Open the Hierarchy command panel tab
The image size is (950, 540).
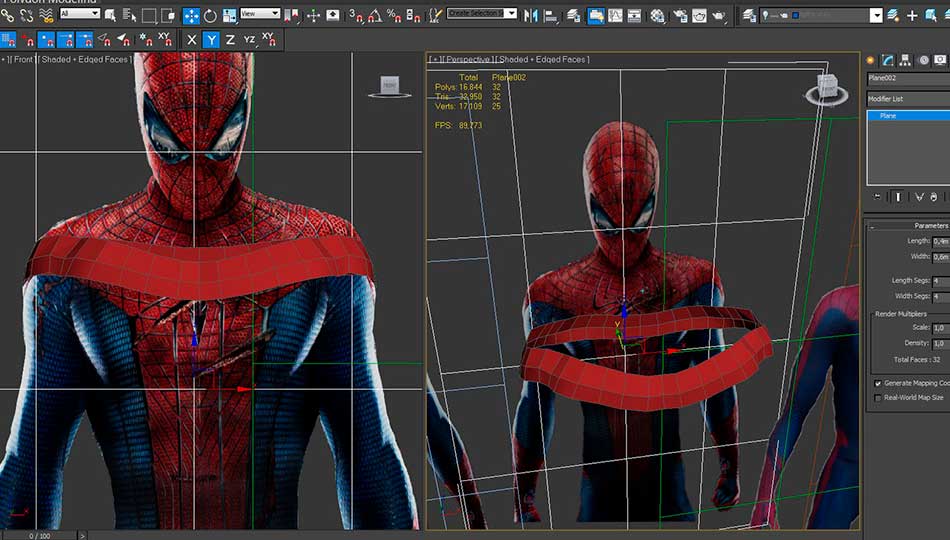point(905,61)
